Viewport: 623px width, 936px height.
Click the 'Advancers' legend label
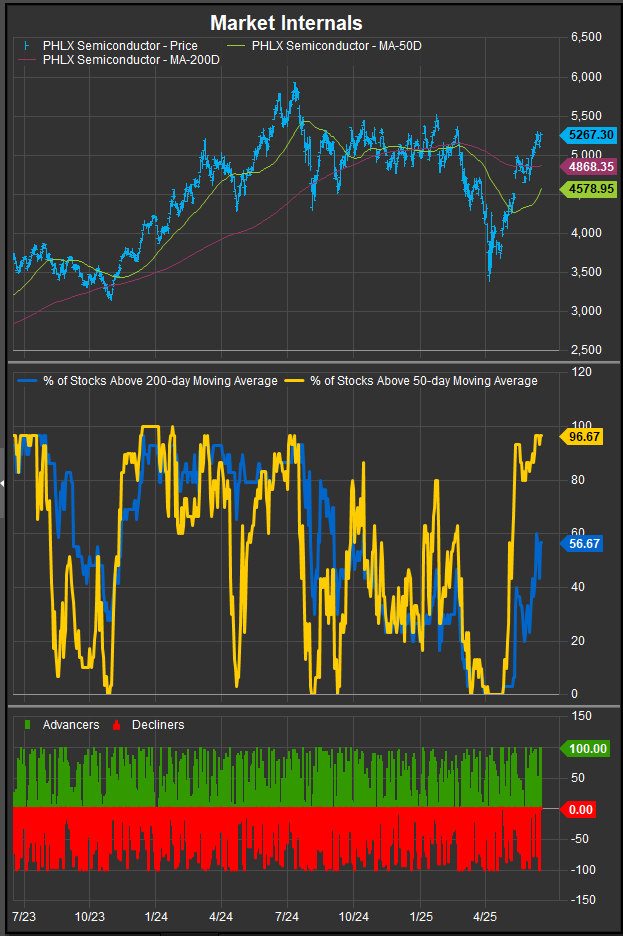click(71, 725)
